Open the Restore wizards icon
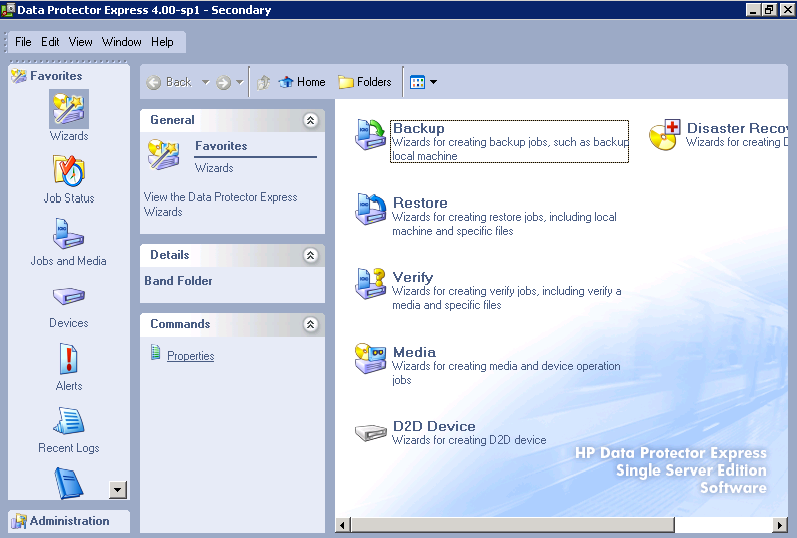This screenshot has height=538, width=797. click(x=371, y=209)
